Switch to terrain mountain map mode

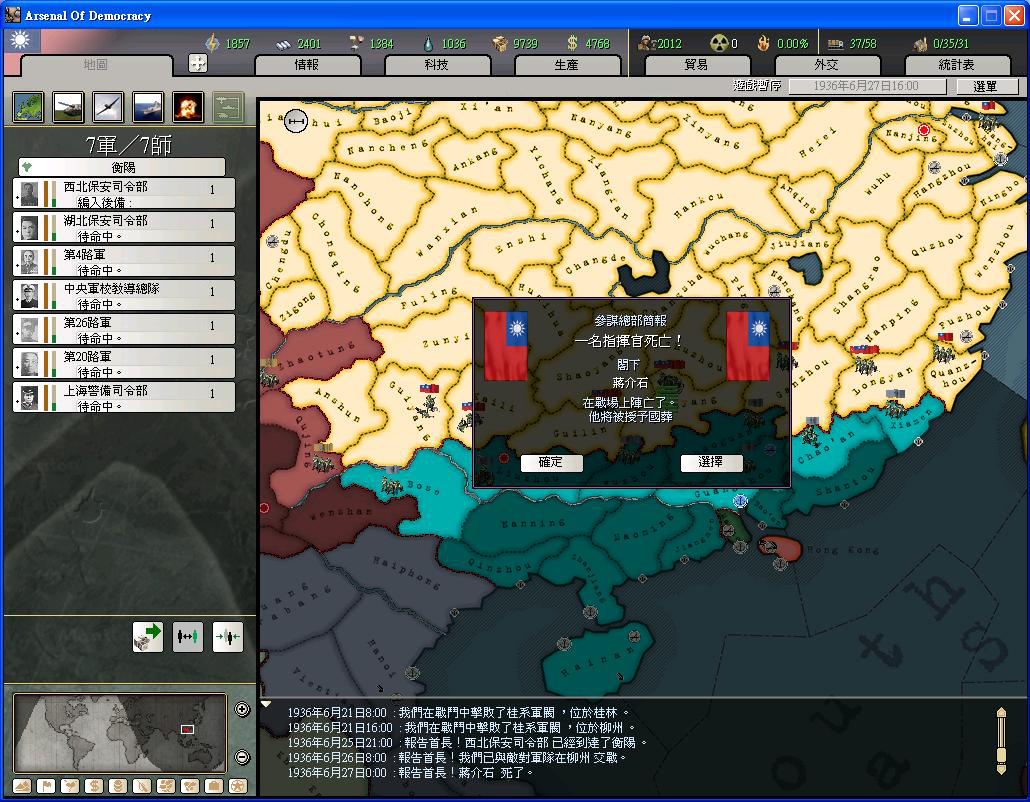point(22,786)
